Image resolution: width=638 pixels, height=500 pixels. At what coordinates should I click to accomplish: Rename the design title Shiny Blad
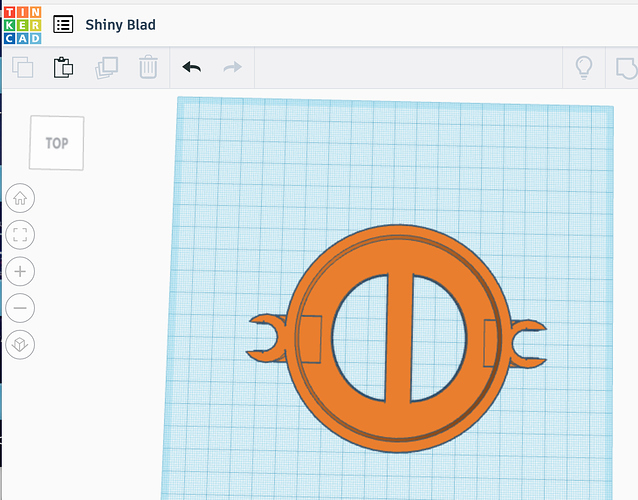(120, 25)
